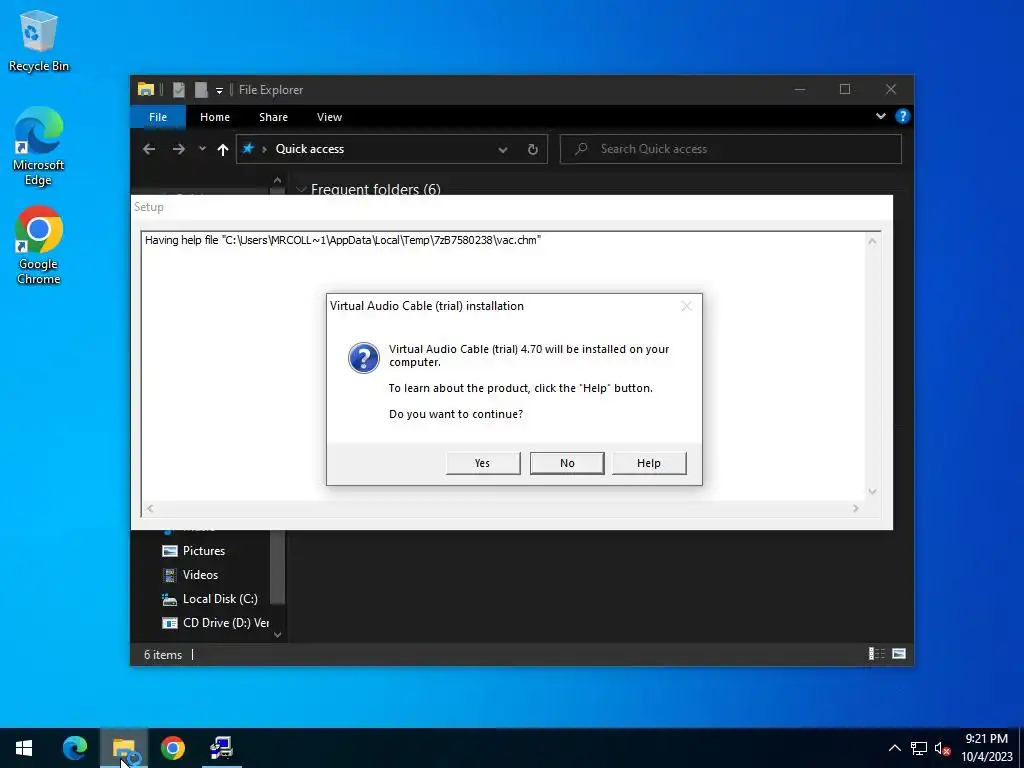Refresh the Quick access view
The height and width of the screenshot is (768, 1024).
[532, 150]
